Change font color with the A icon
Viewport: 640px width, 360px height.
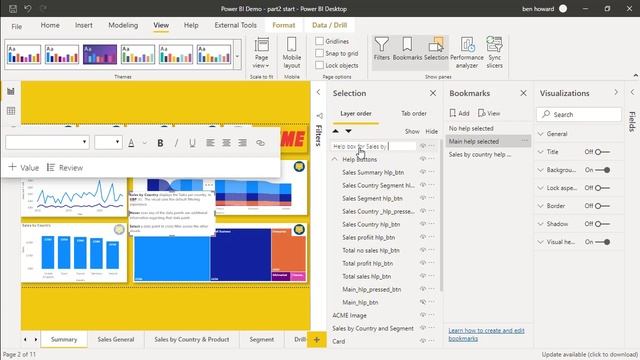[x=131, y=143]
